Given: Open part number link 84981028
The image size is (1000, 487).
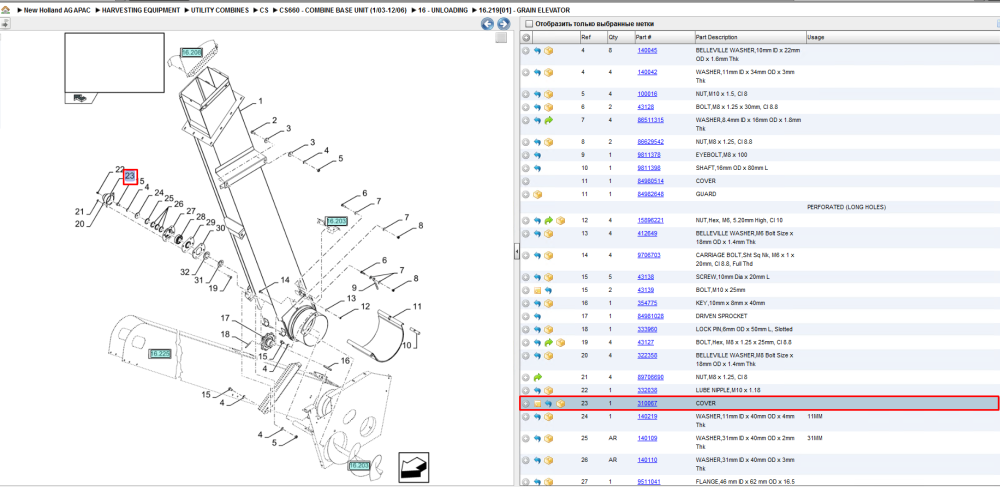Looking at the screenshot, I should 651,316.
